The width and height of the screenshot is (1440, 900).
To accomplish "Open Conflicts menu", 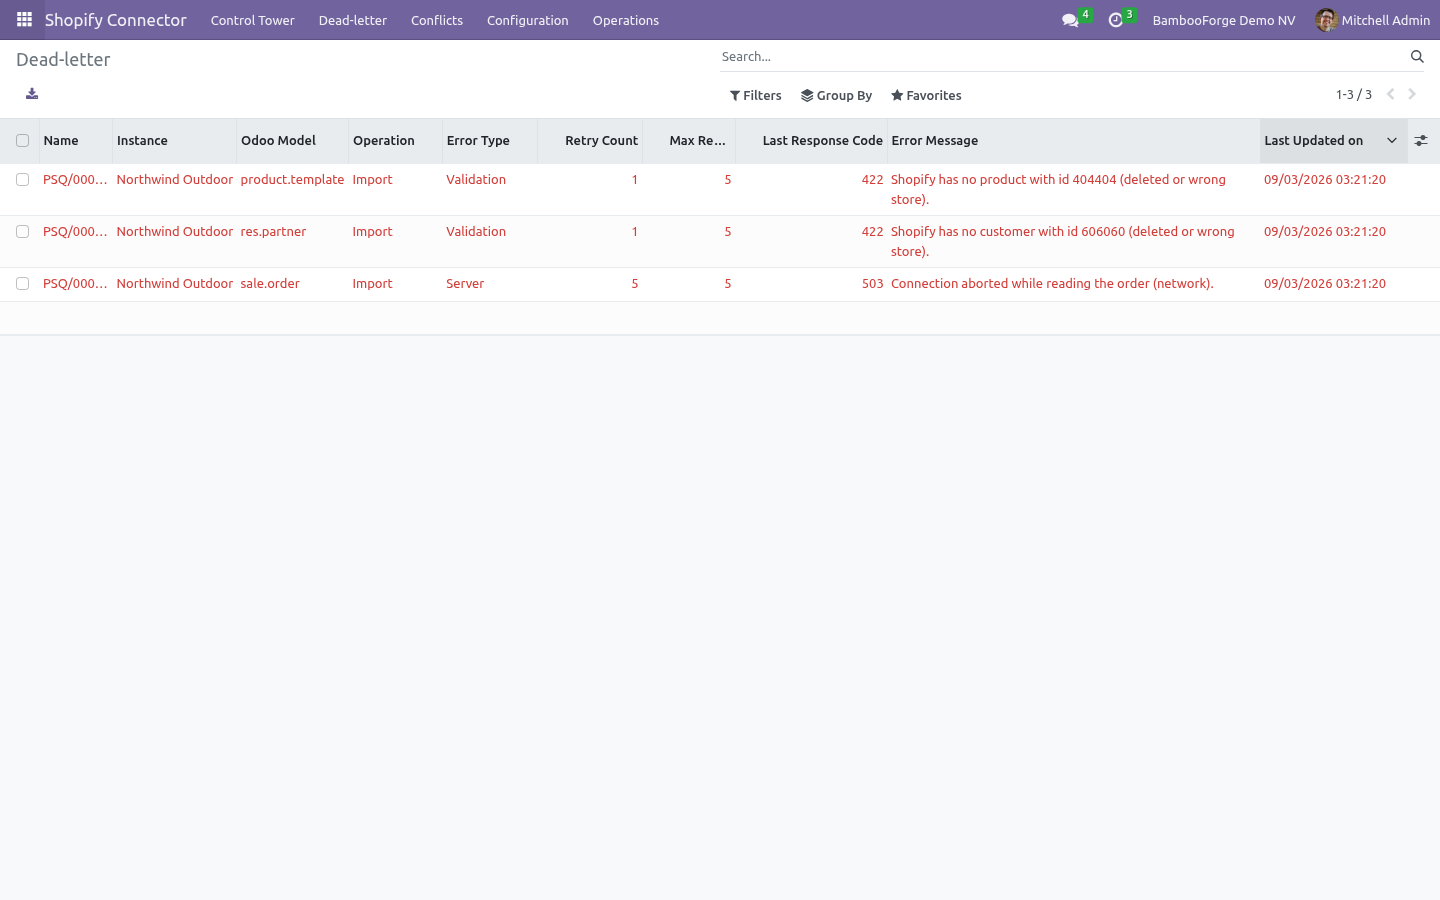I will coord(437,20).
